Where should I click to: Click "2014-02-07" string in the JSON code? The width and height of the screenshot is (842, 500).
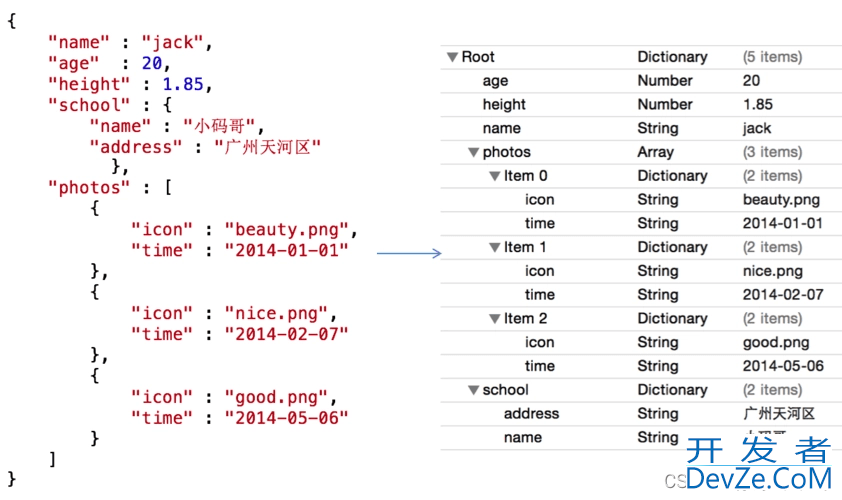pyautogui.click(x=287, y=335)
